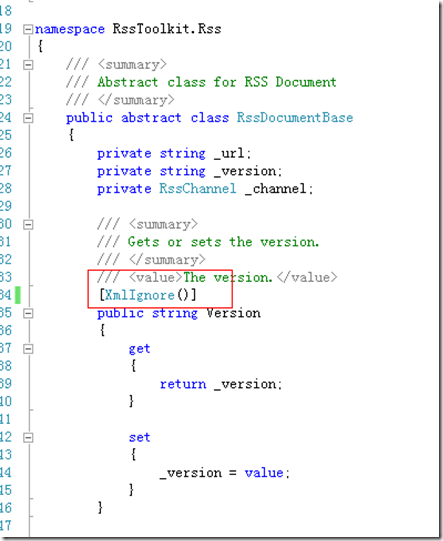Click the set keyword
Image resolution: width=443 pixels, height=541 pixels.
pyautogui.click(x=139, y=437)
